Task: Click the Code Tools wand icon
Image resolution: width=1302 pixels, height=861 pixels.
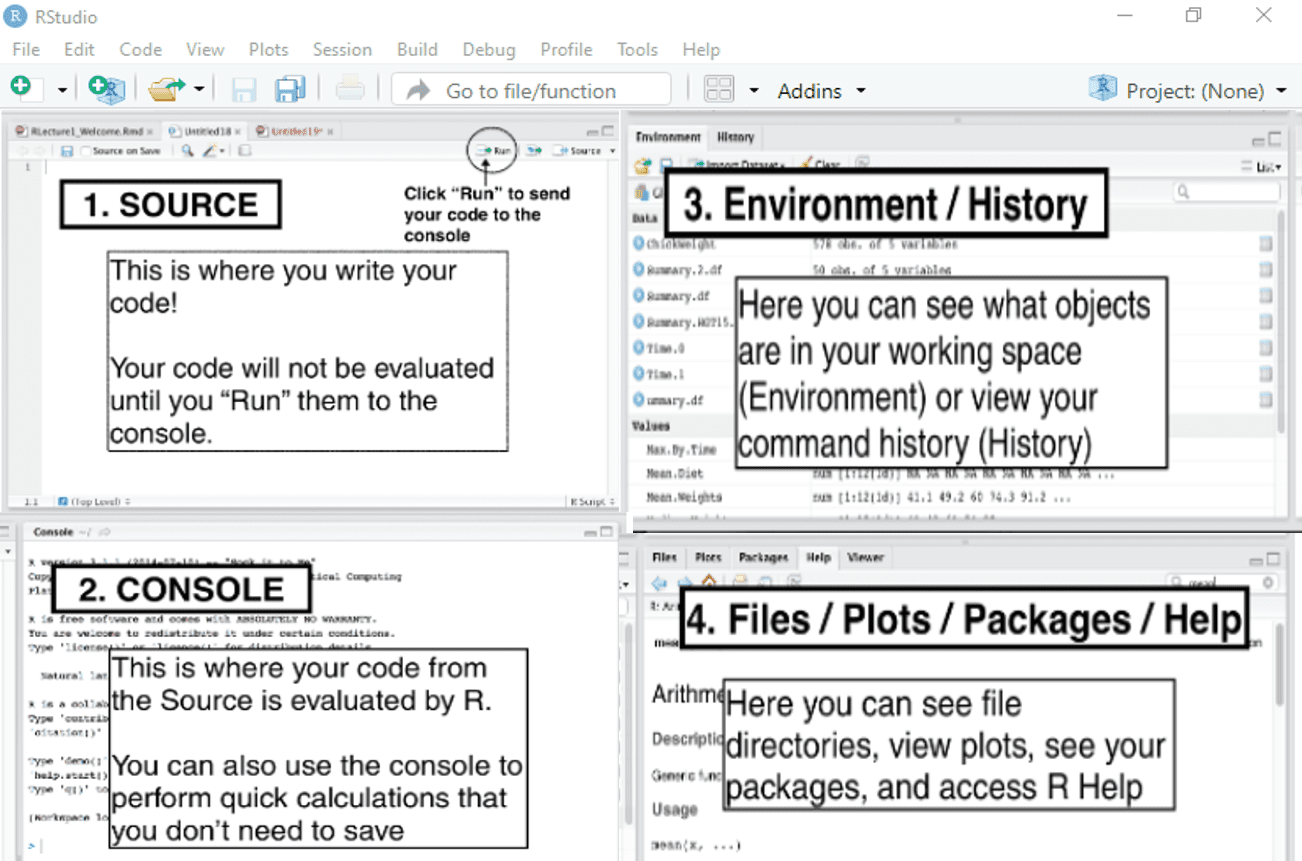Action: point(210,151)
